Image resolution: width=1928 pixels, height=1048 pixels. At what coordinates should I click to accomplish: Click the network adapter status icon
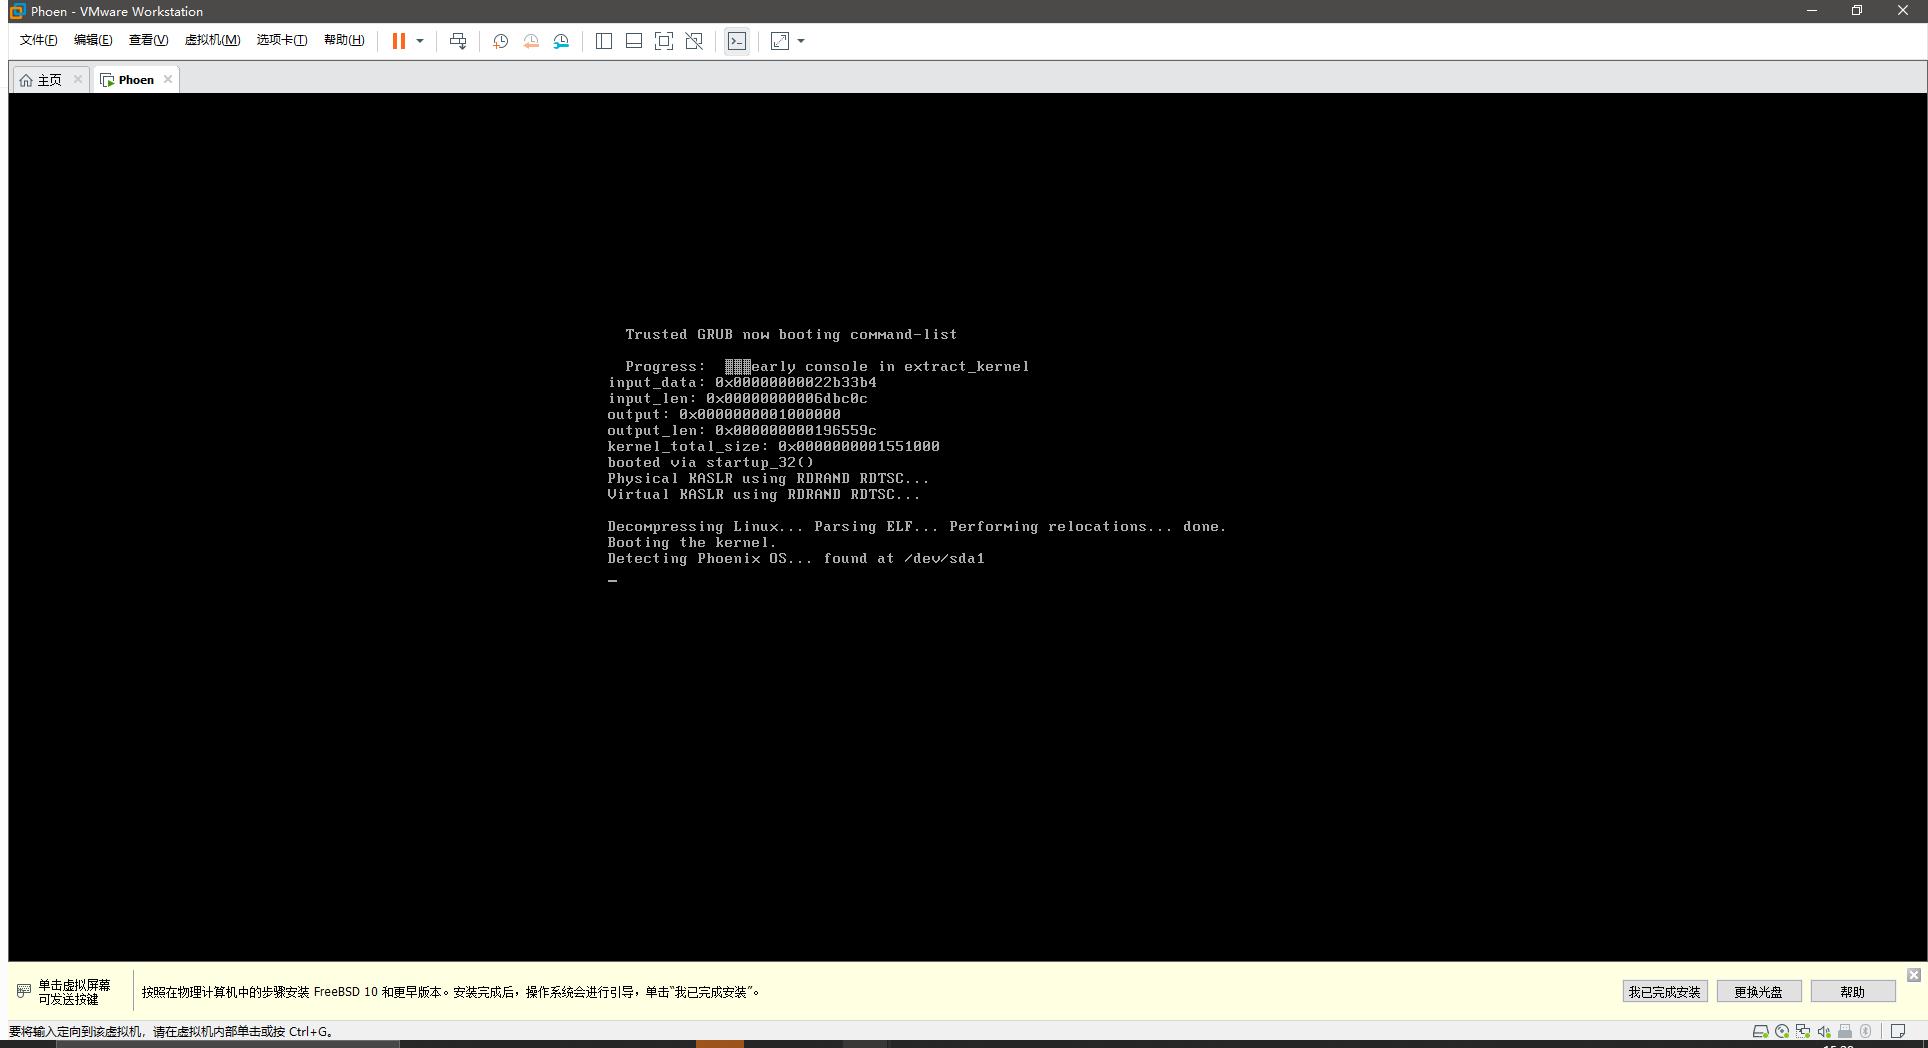1803,1031
